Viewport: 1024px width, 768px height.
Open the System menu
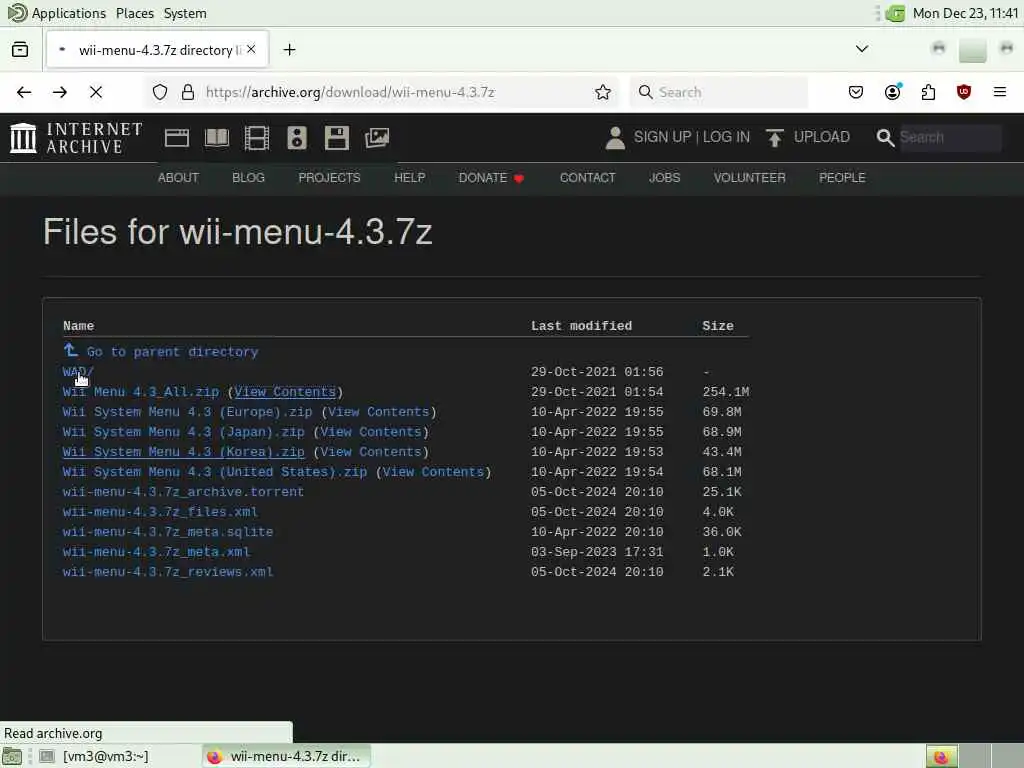[185, 13]
